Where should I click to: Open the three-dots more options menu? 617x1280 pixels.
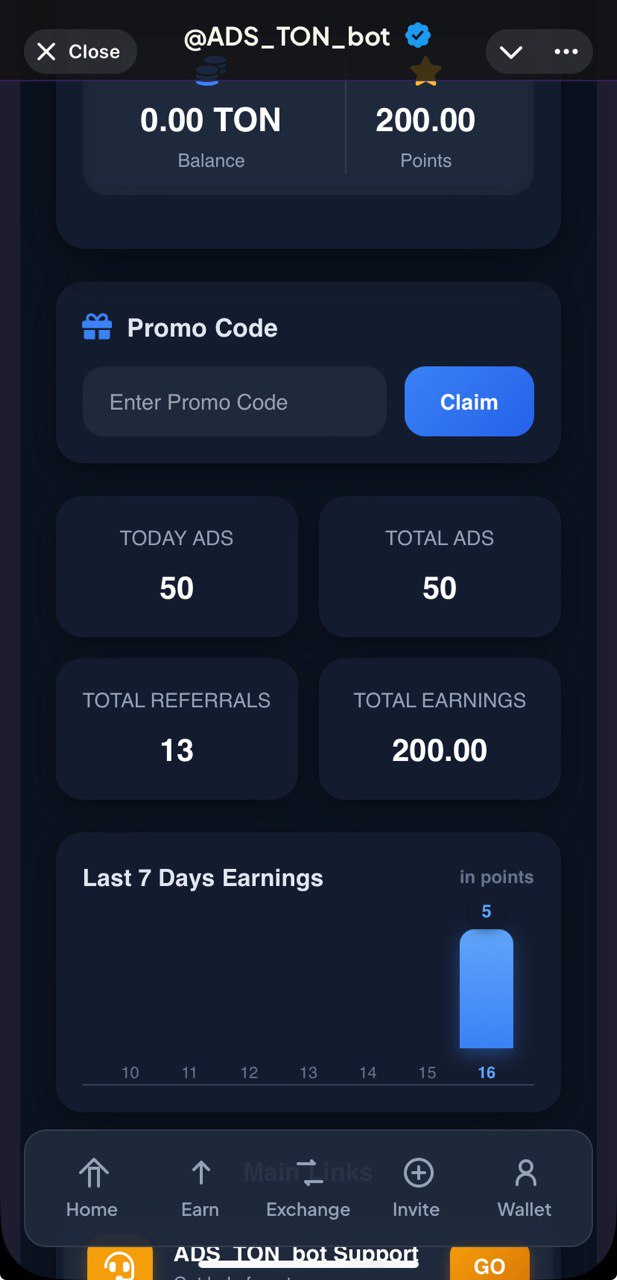(x=566, y=52)
